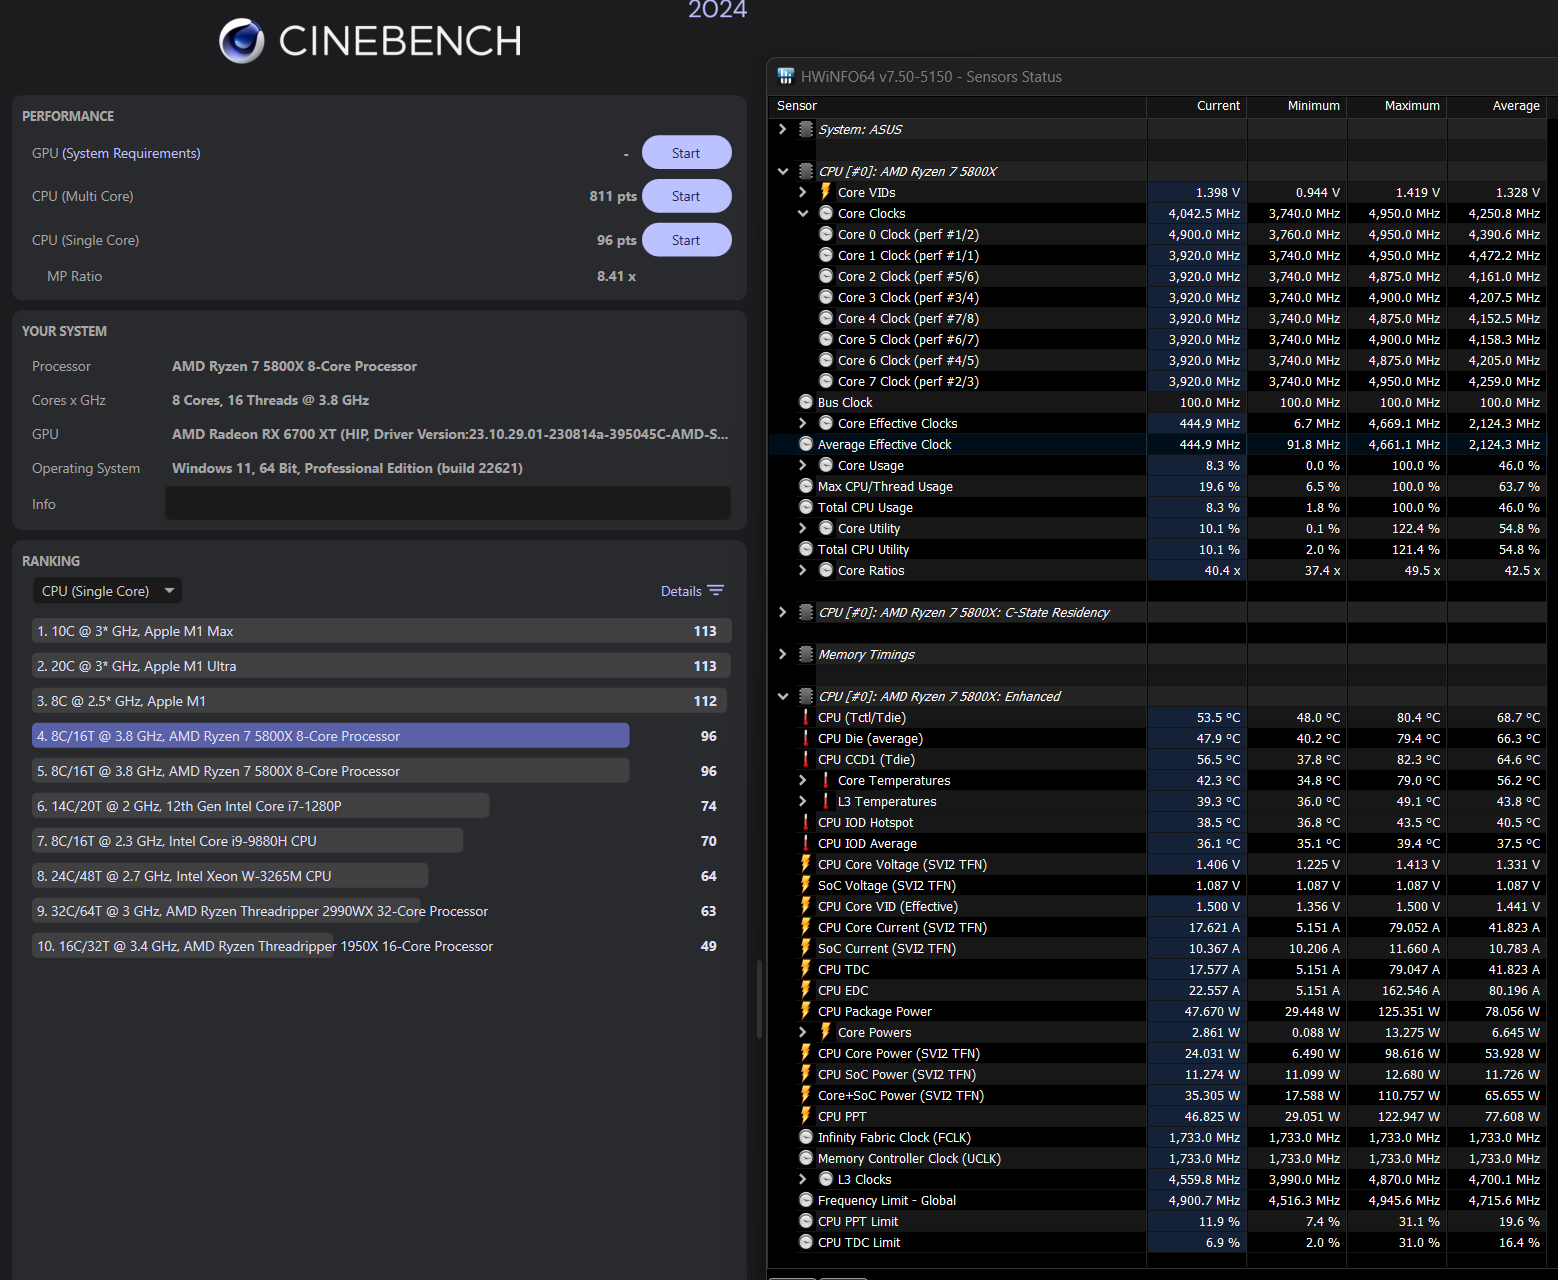Click the Maximum column header
This screenshot has width=1558, height=1280.
pos(1397,106)
